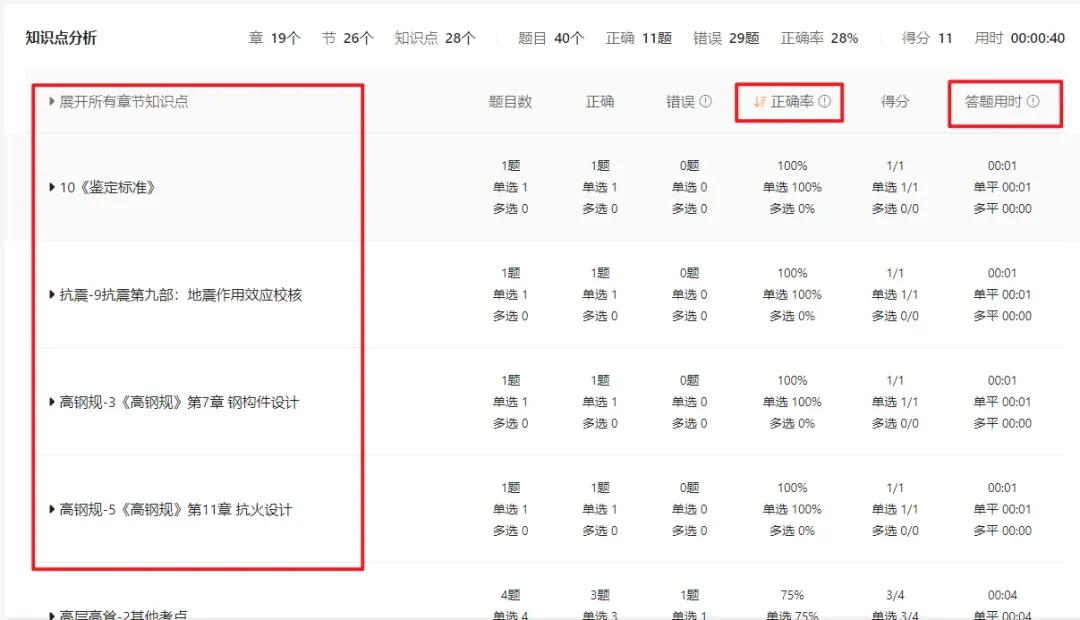Click 1/1 score in 10《鉴定标准》 row
This screenshot has width=1080, height=620.
(x=895, y=165)
